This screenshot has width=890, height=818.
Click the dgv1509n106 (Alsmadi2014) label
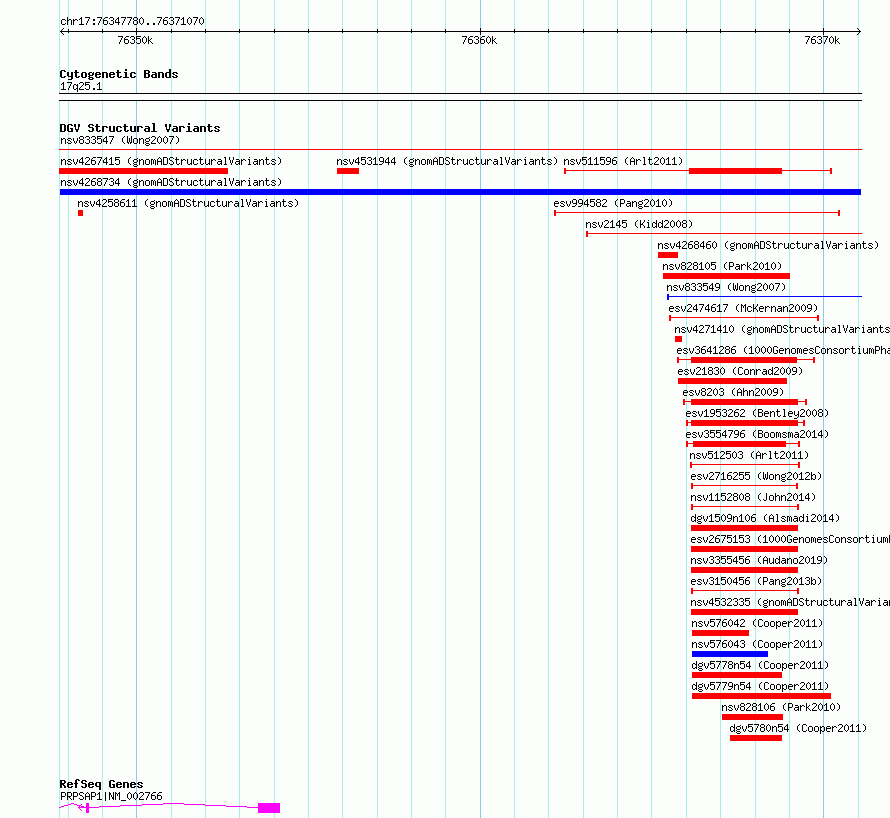point(765,518)
